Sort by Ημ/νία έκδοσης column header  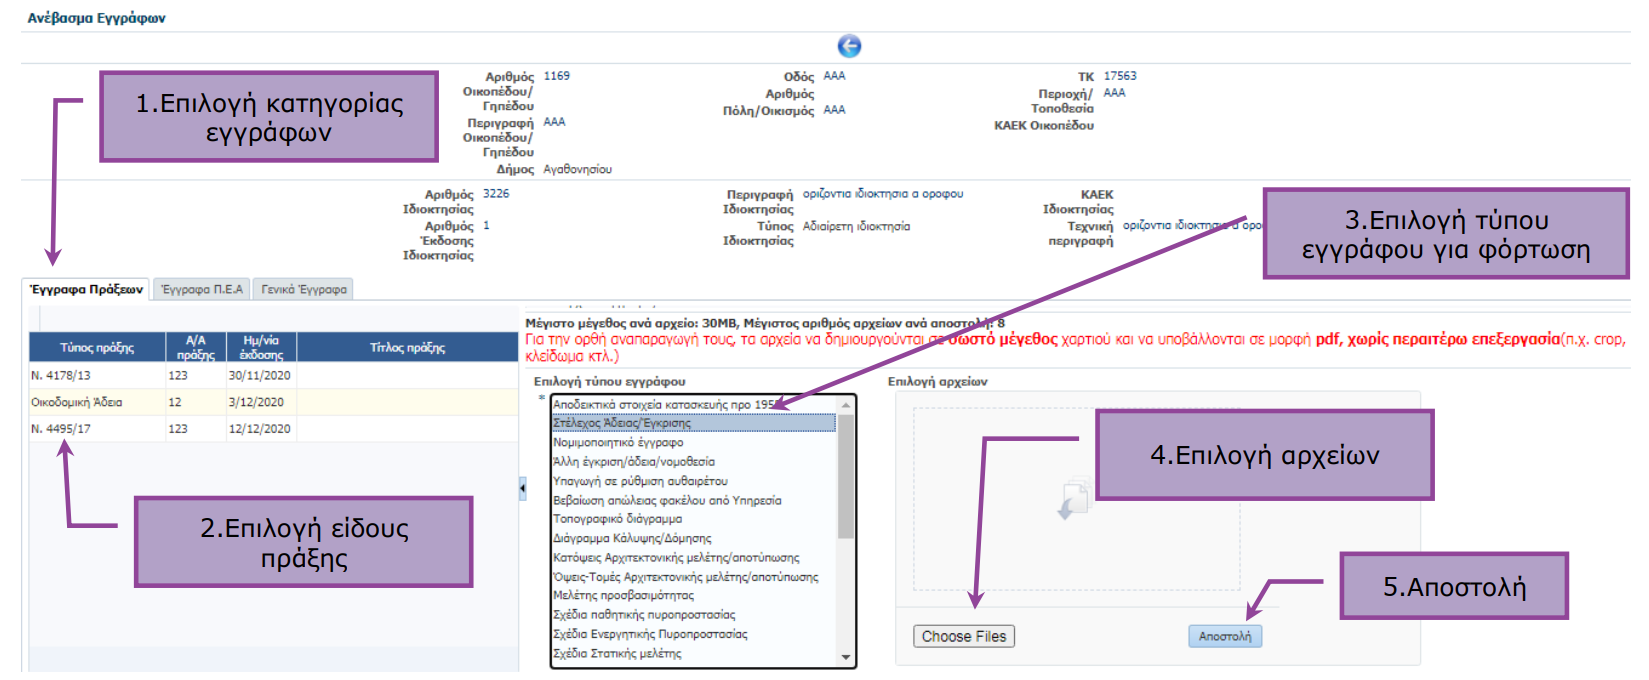260,347
